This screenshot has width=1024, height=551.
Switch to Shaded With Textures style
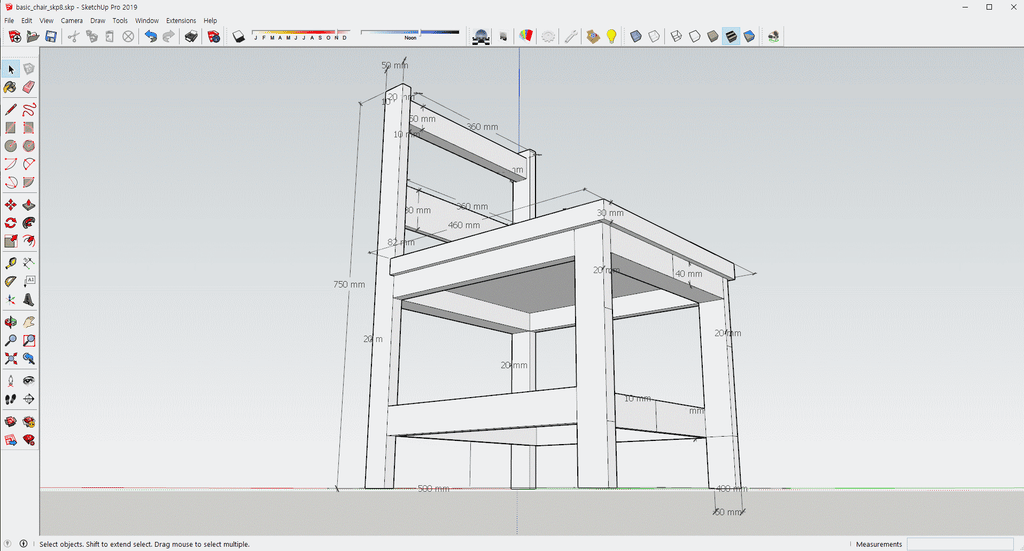click(731, 37)
